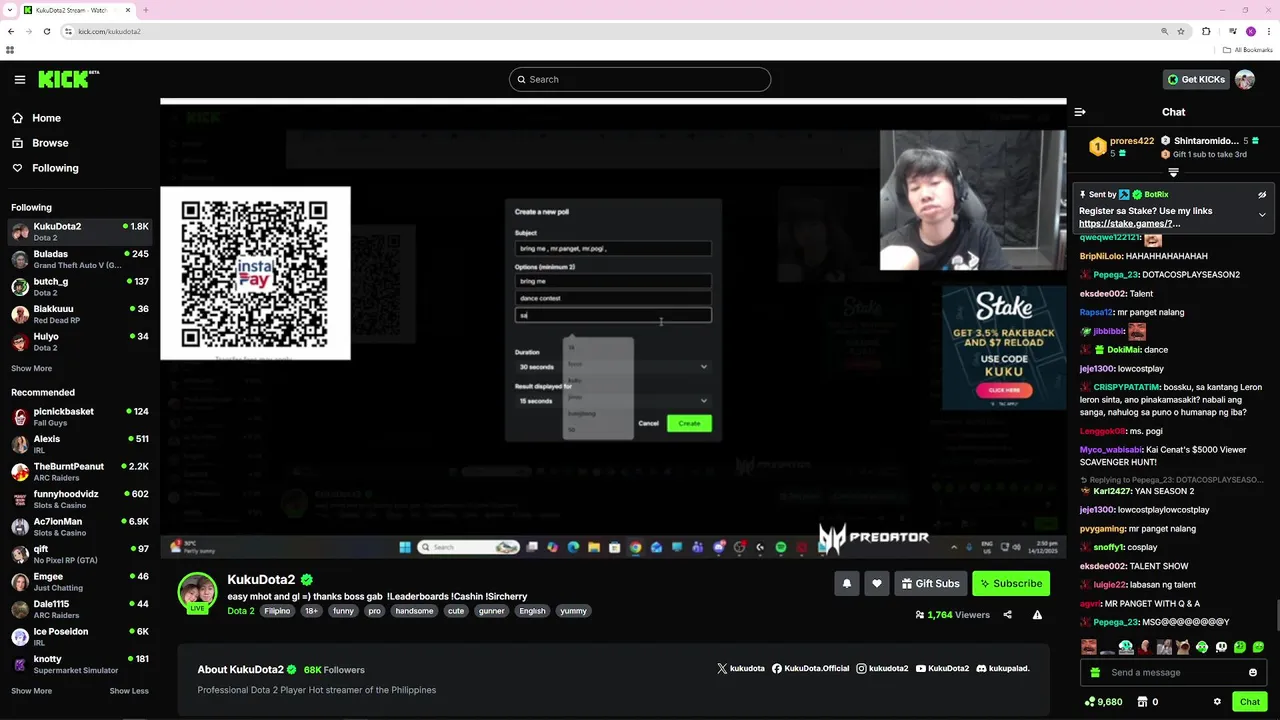Open a new browser tab
Viewport: 1280px width, 720px height.
click(146, 10)
